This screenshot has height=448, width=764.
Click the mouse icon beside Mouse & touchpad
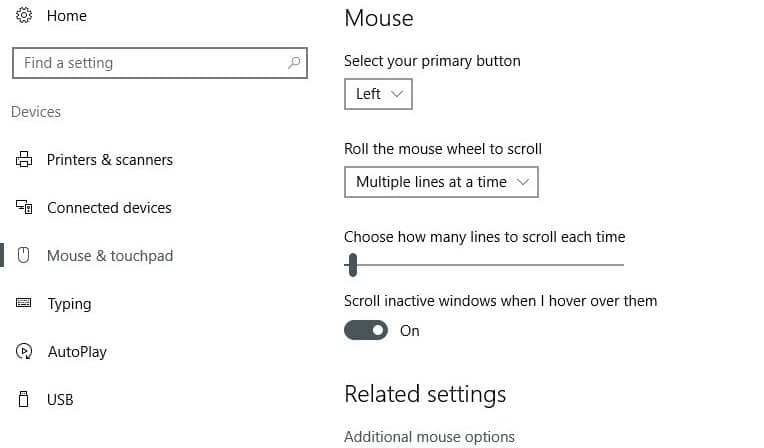point(25,256)
